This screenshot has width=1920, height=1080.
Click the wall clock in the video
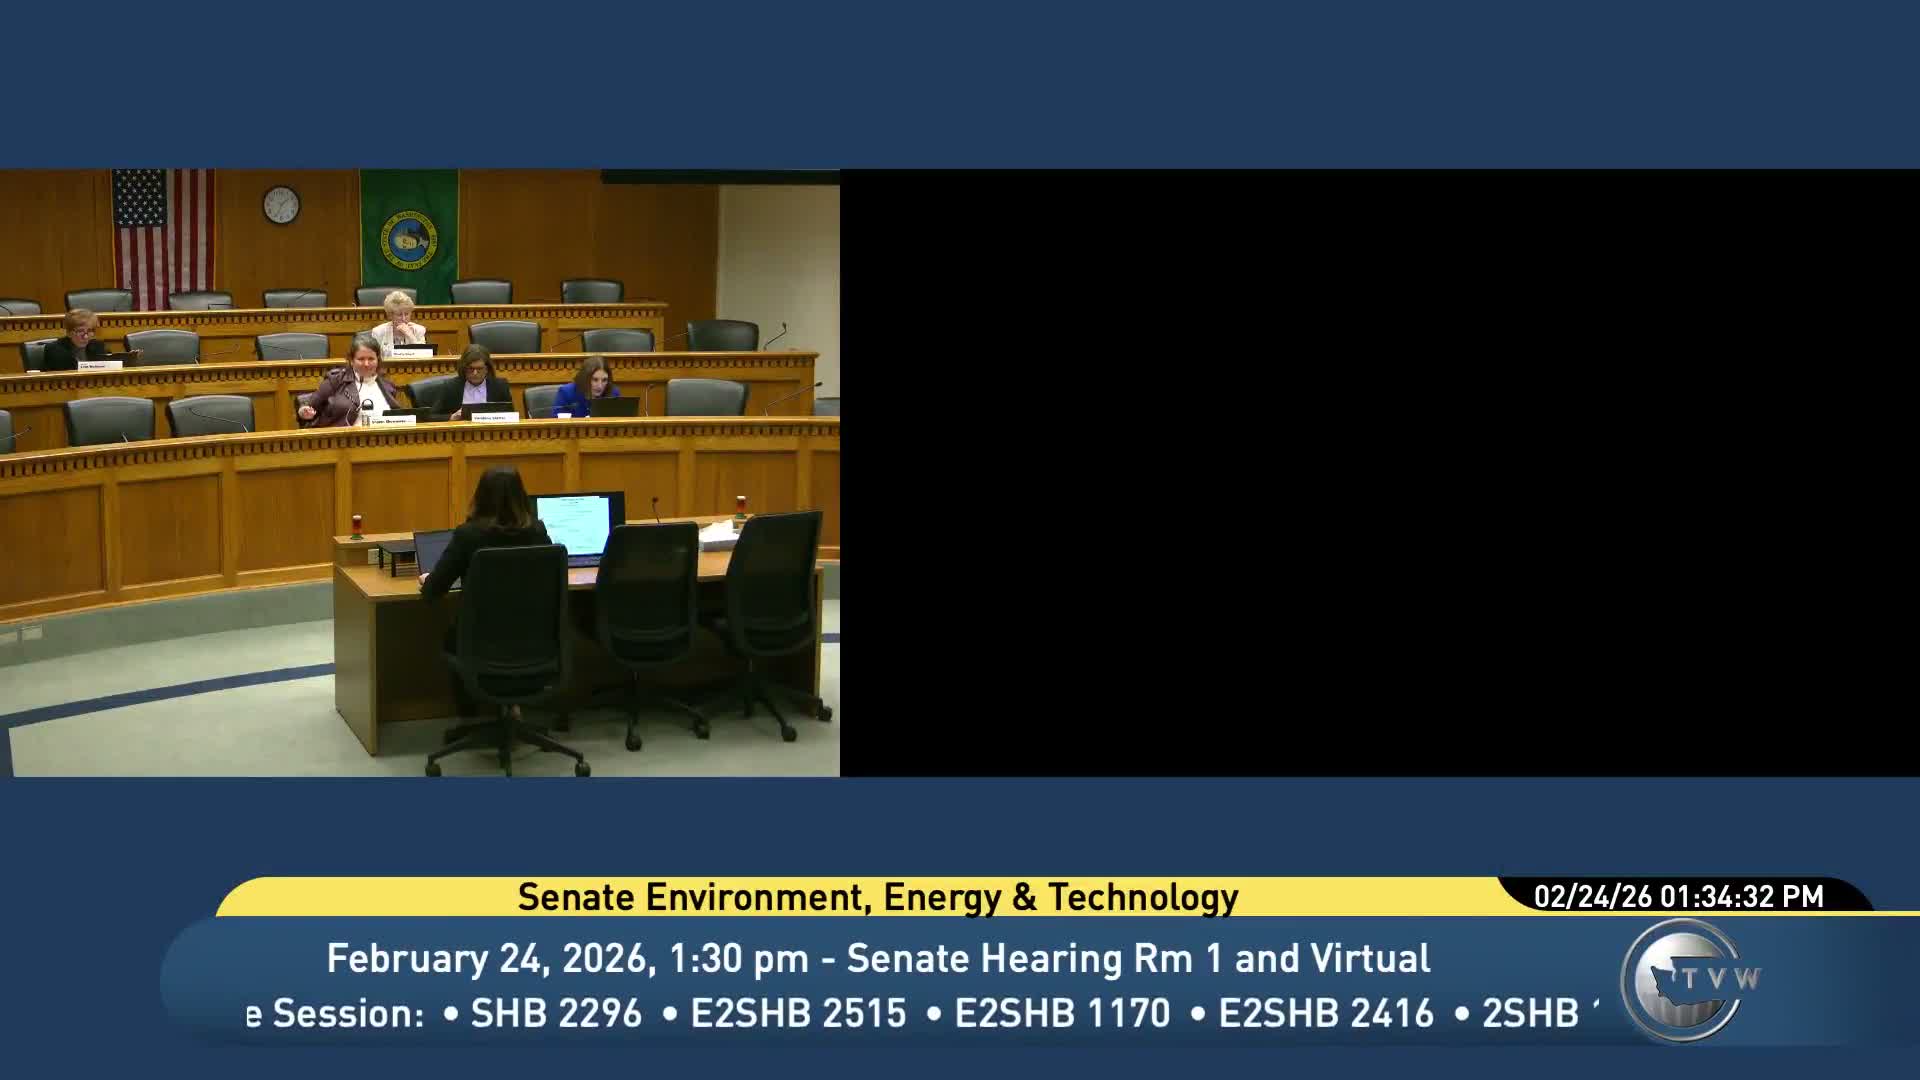[x=281, y=205]
